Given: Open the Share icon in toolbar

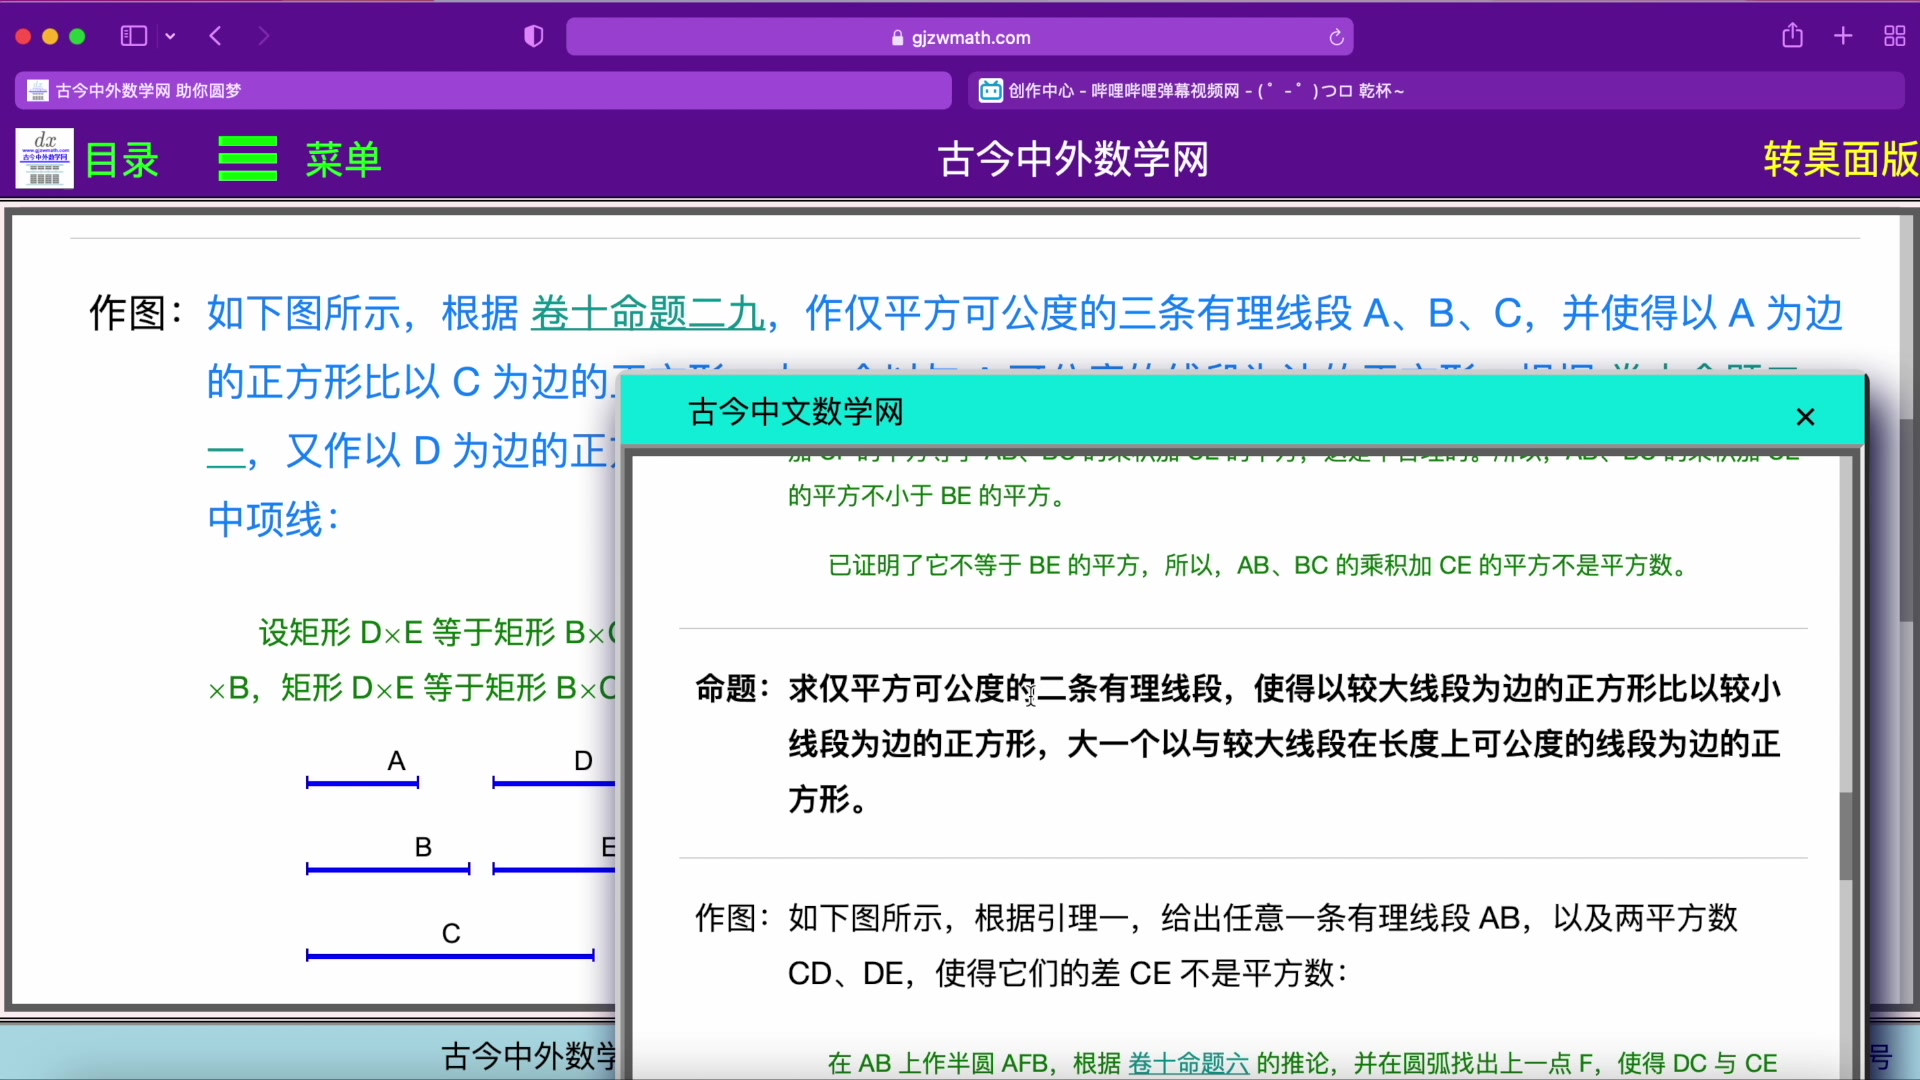Looking at the screenshot, I should click(1792, 36).
